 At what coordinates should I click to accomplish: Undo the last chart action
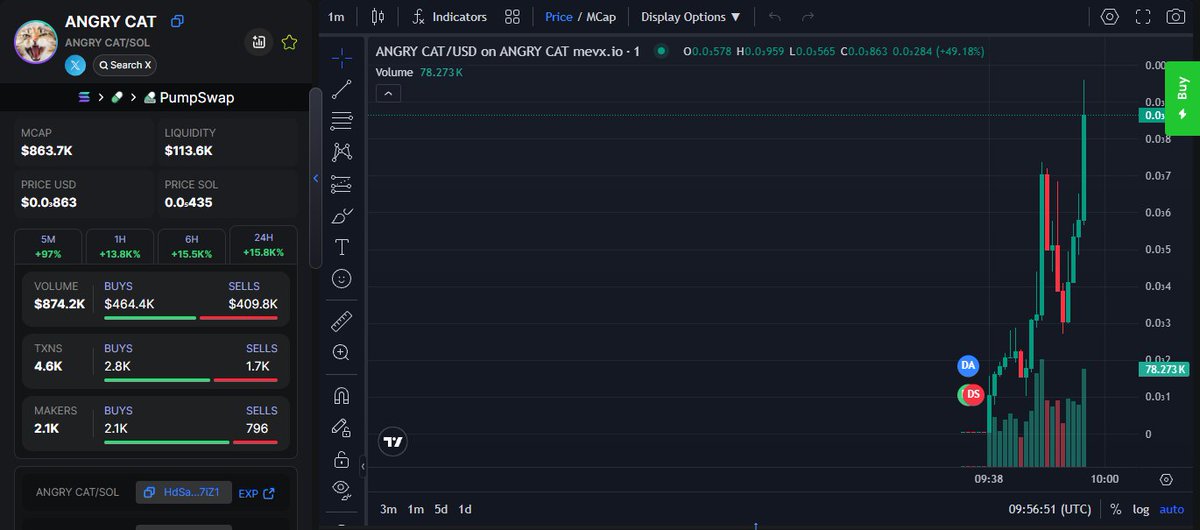[775, 17]
